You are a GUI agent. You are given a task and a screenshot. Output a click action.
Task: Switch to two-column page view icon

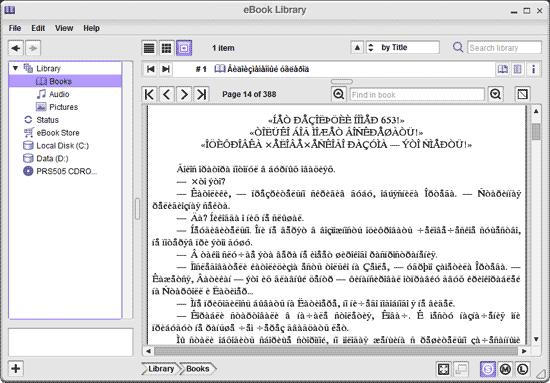point(517,69)
